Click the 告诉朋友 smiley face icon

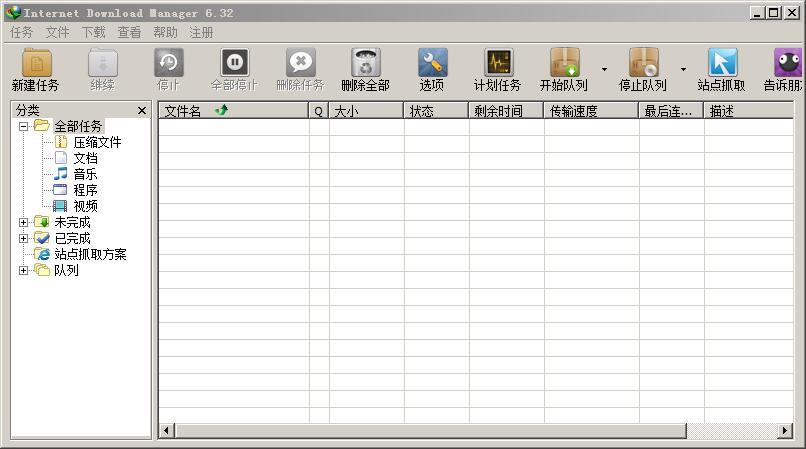[788, 63]
